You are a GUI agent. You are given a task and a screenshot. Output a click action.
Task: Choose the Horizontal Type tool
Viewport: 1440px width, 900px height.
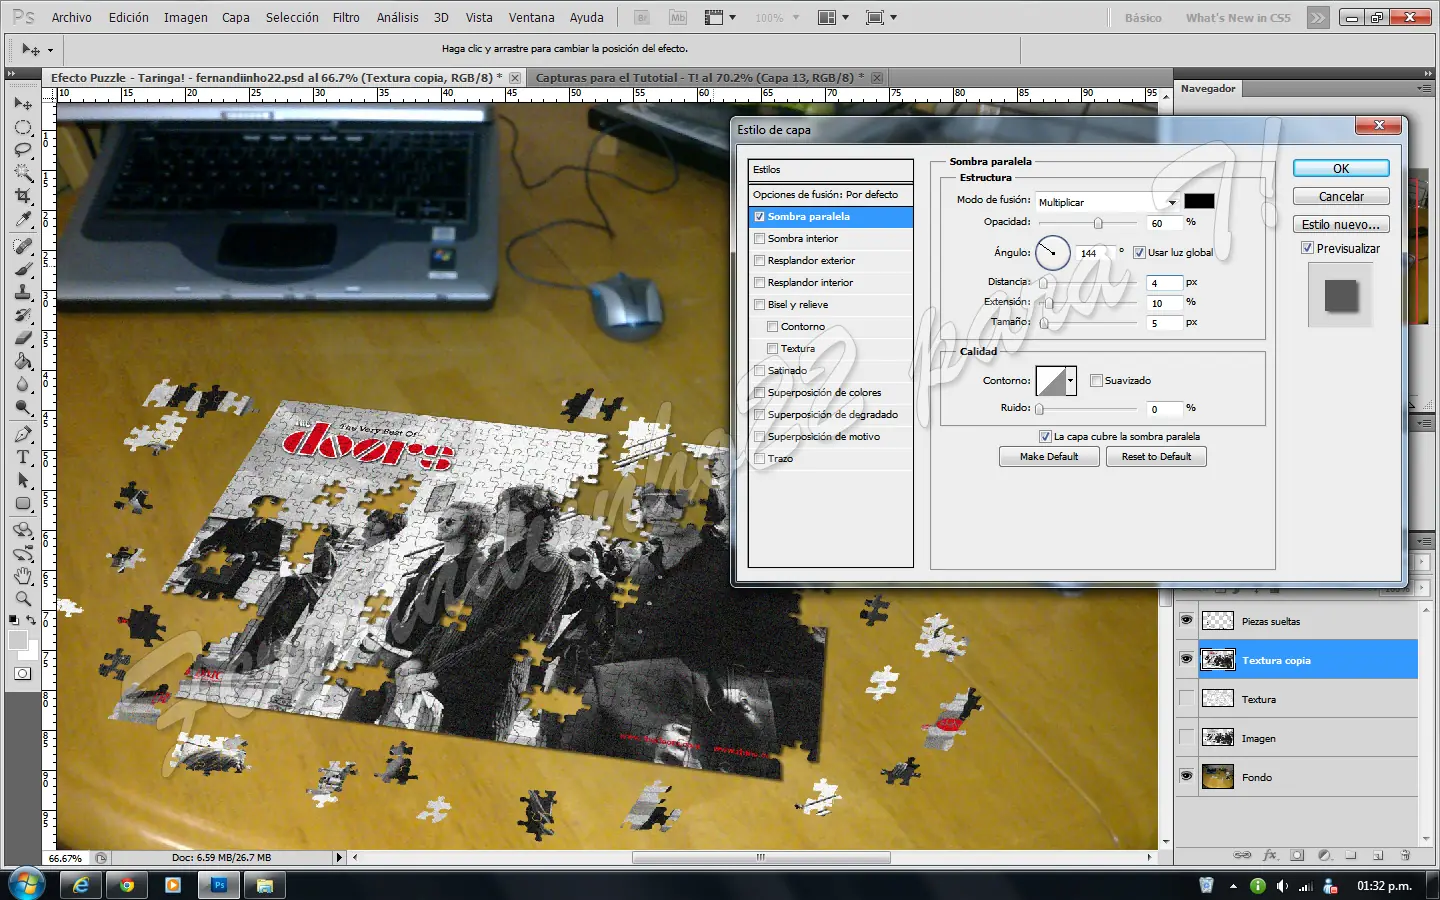pos(23,457)
